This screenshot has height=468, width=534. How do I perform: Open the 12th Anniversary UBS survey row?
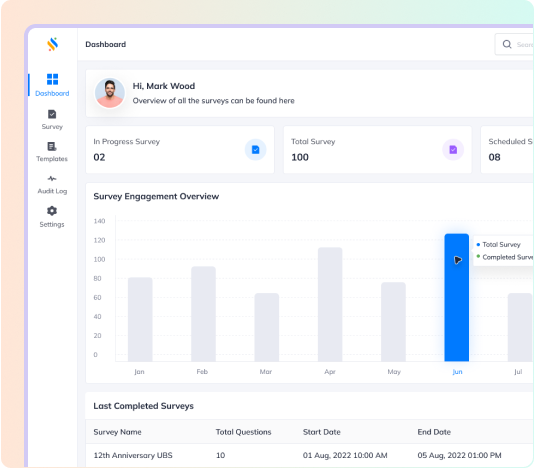click(309, 455)
